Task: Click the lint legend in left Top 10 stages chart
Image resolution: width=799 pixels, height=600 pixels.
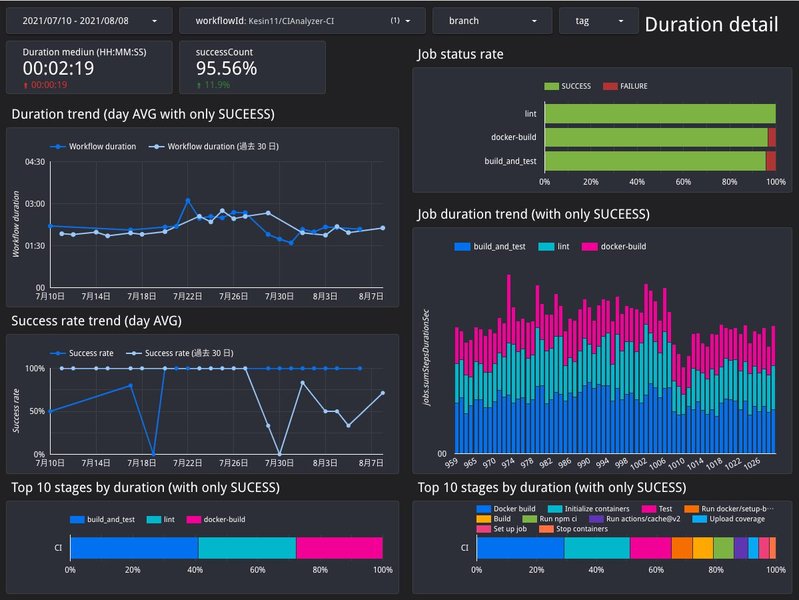Action: pyautogui.click(x=161, y=519)
